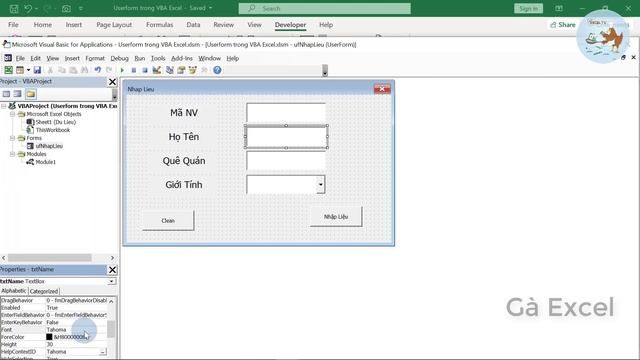
Task: Switch to Alphabetic properties tab
Action: 13,291
